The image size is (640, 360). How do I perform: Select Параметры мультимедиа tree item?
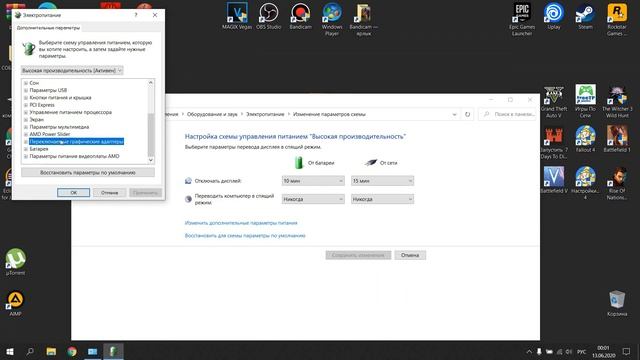pyautogui.click(x=59, y=127)
